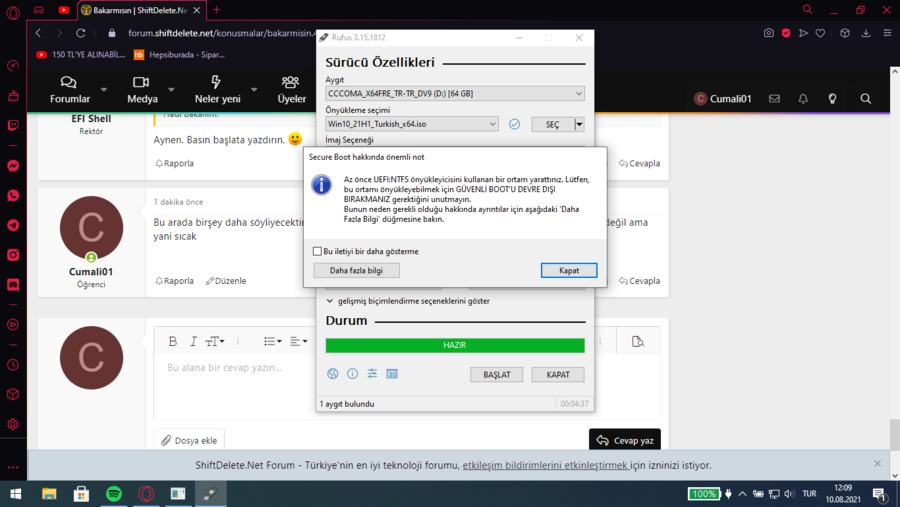The image size is (900, 507).
Task: Toggle Italic in reply editor
Action: coord(193,342)
